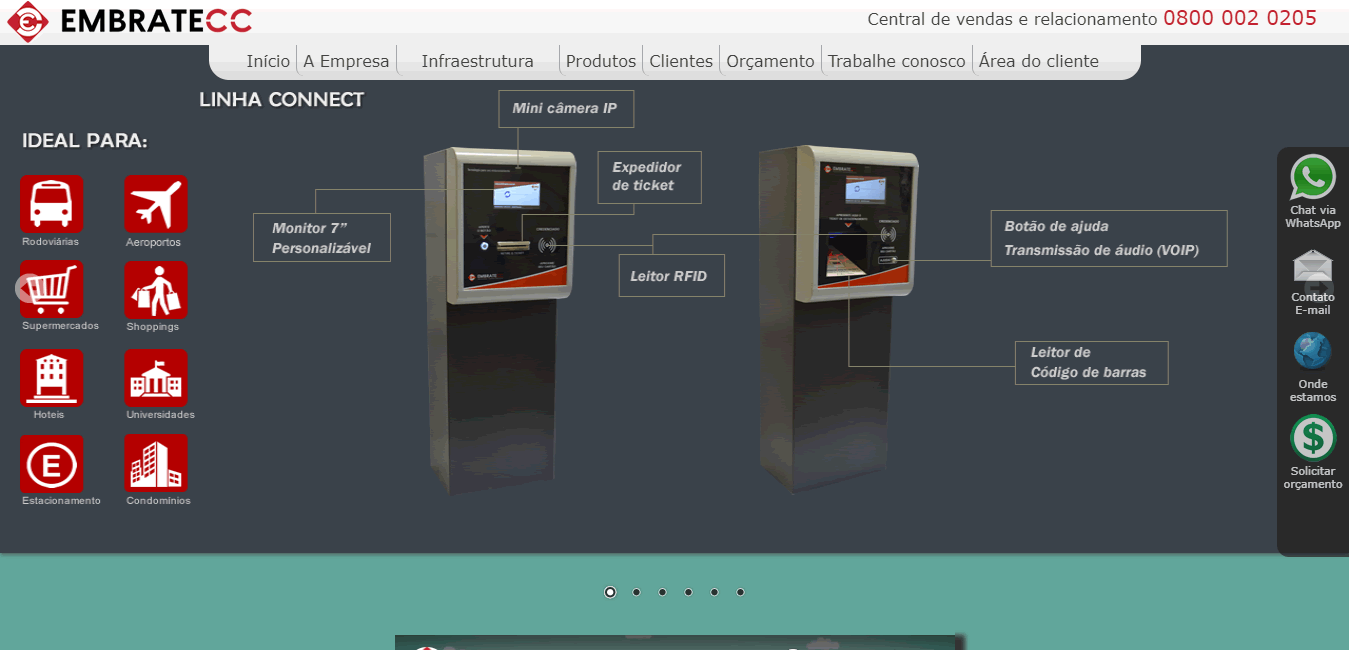Viewport: 1349px width, 650px height.
Task: Click the IDEAL PARA: heading
Action: click(85, 141)
